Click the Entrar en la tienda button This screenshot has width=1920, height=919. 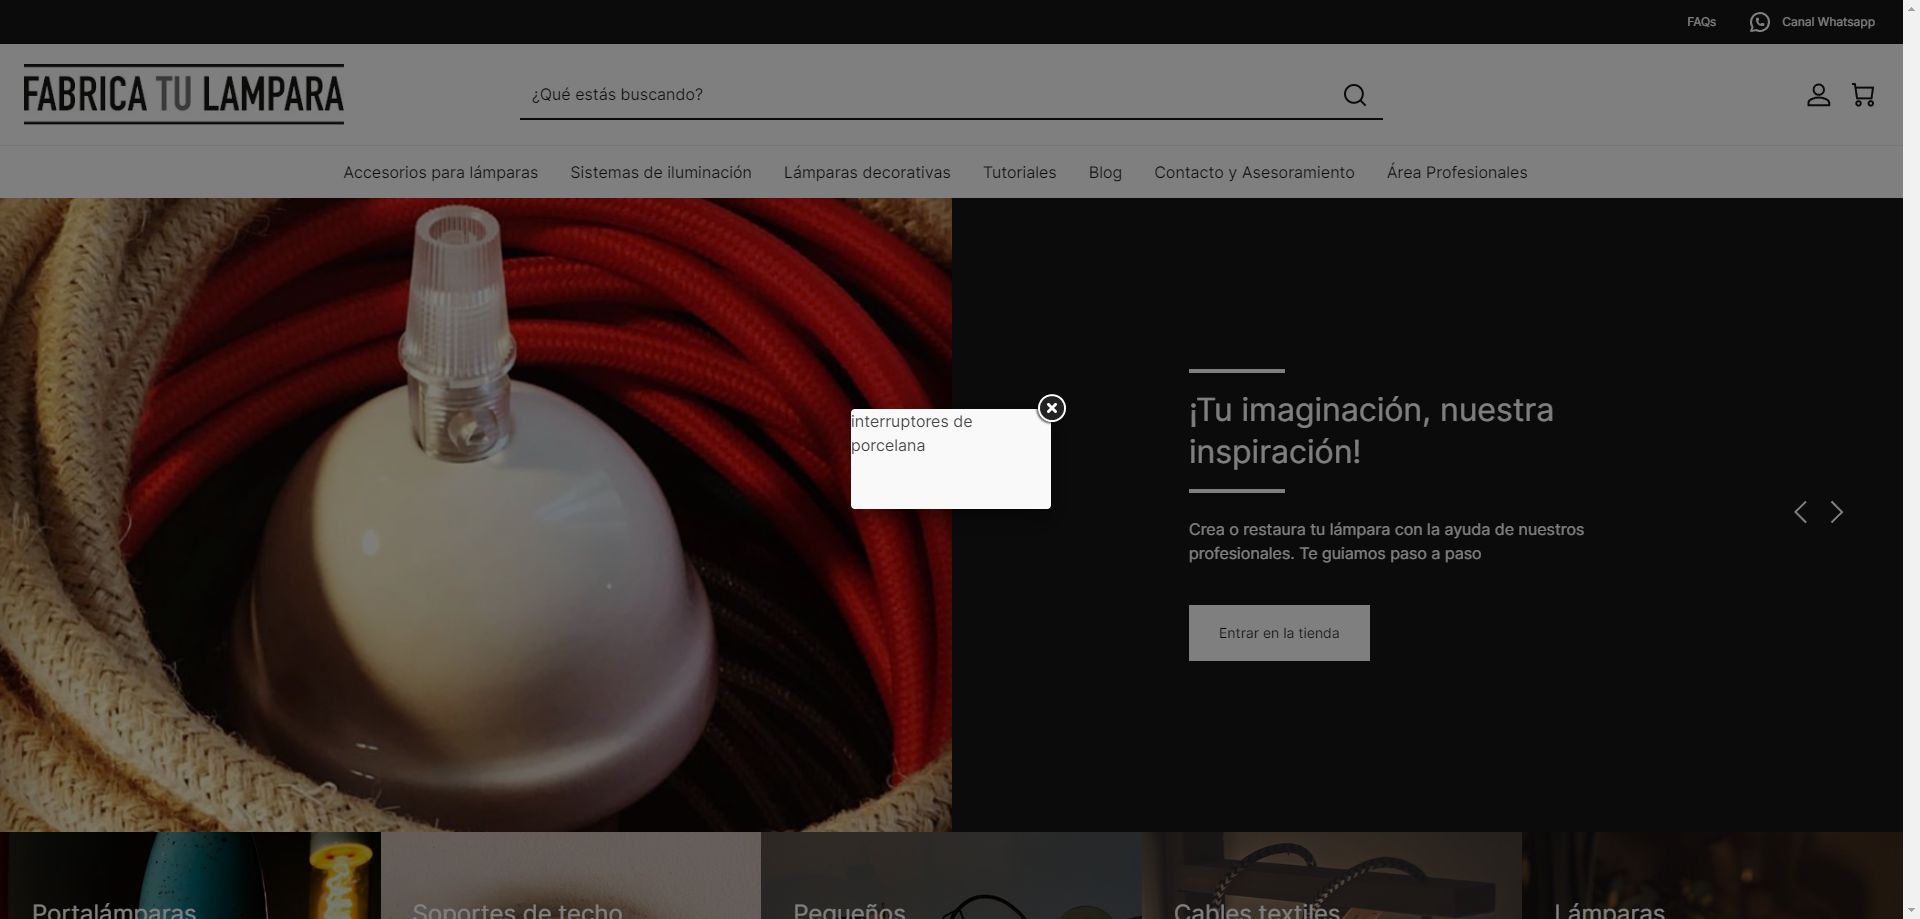click(x=1279, y=633)
